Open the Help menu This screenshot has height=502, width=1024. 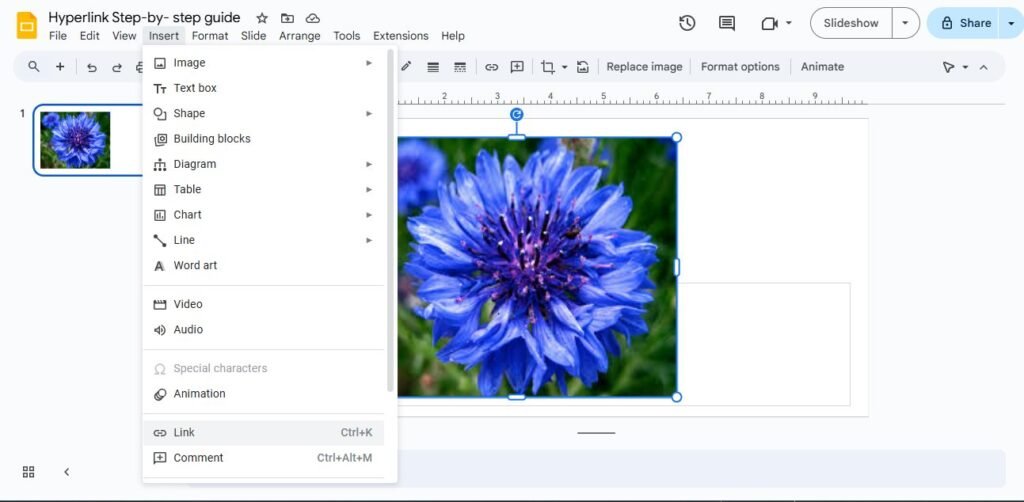pos(453,36)
